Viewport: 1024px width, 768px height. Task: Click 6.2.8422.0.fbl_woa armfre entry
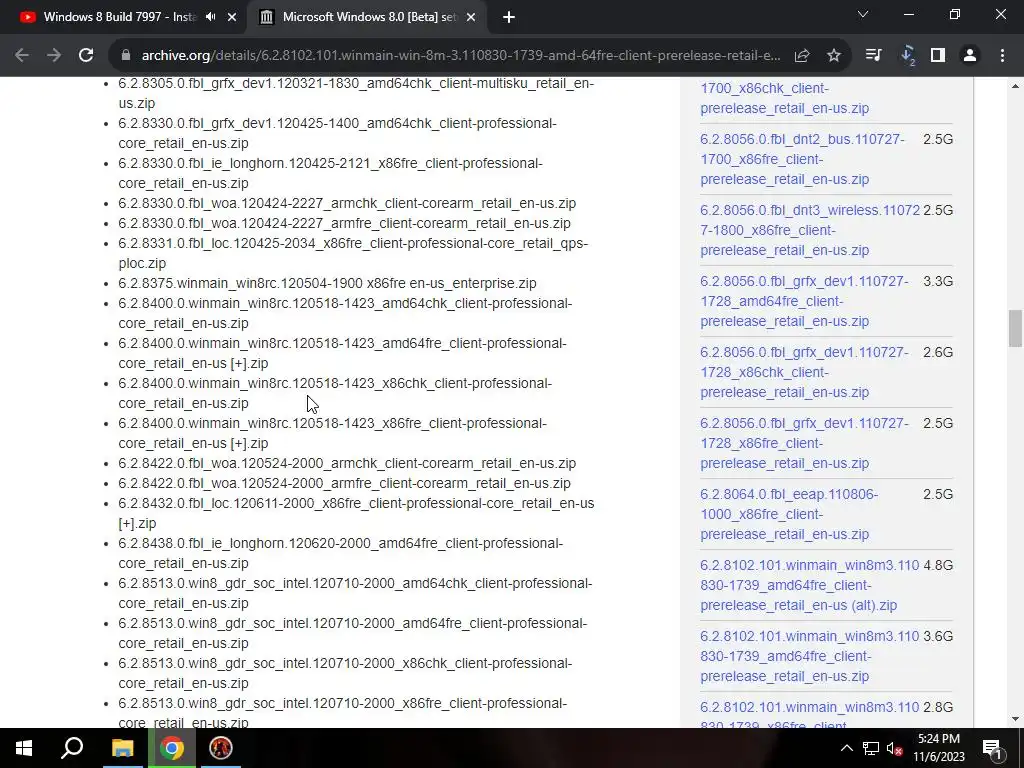(x=344, y=483)
